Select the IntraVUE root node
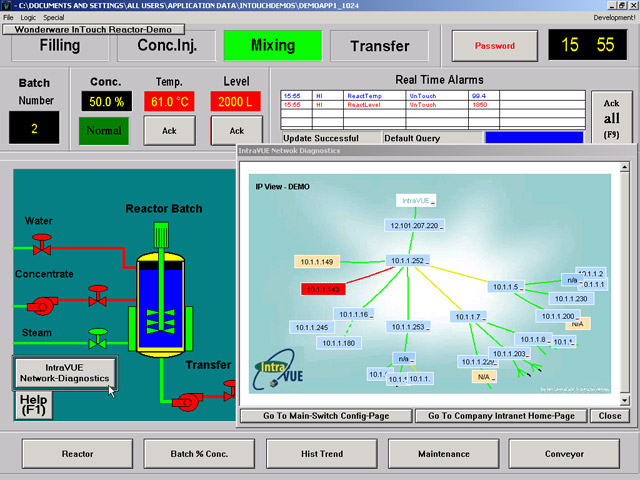 coord(416,200)
